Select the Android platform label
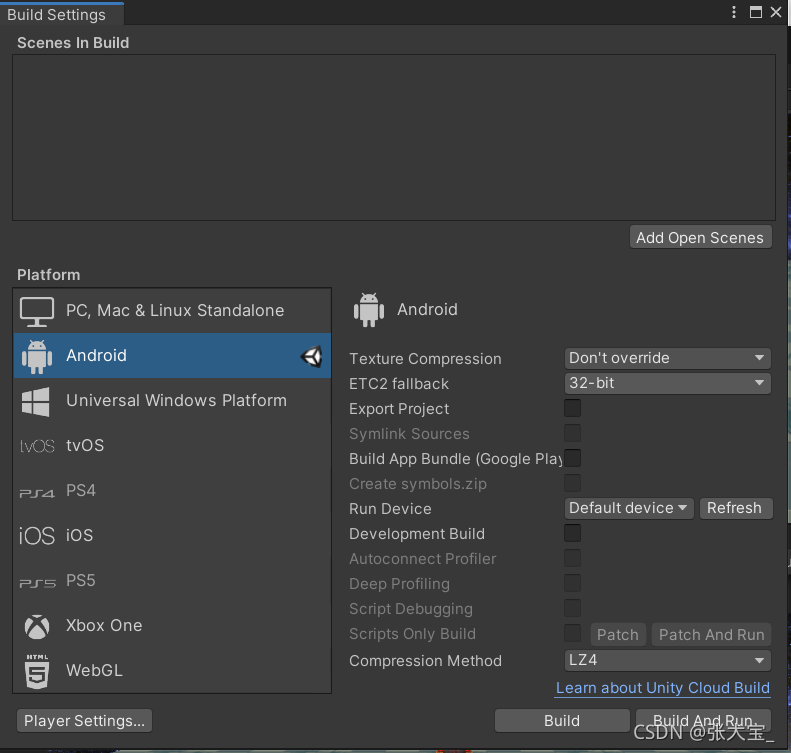The width and height of the screenshot is (791, 753). pyautogui.click(x=96, y=356)
